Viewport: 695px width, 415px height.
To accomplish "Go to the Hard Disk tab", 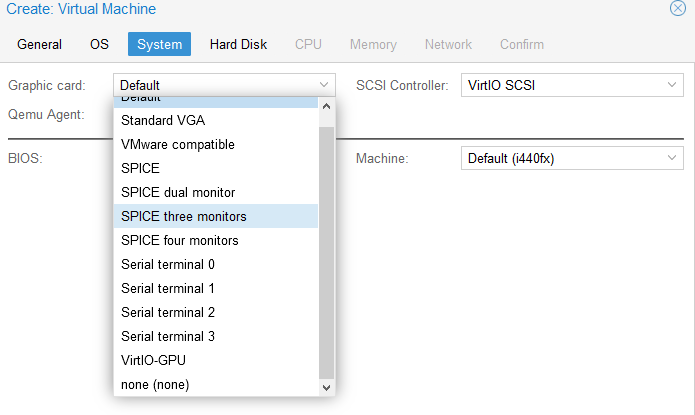I will [x=238, y=44].
